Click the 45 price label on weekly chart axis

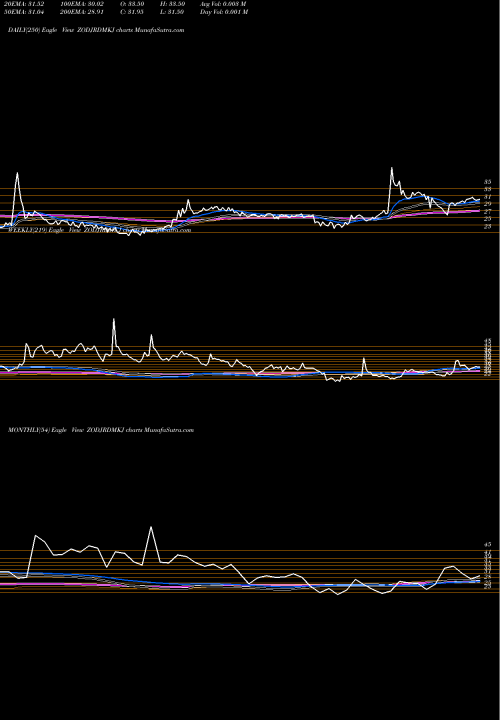click(488, 341)
